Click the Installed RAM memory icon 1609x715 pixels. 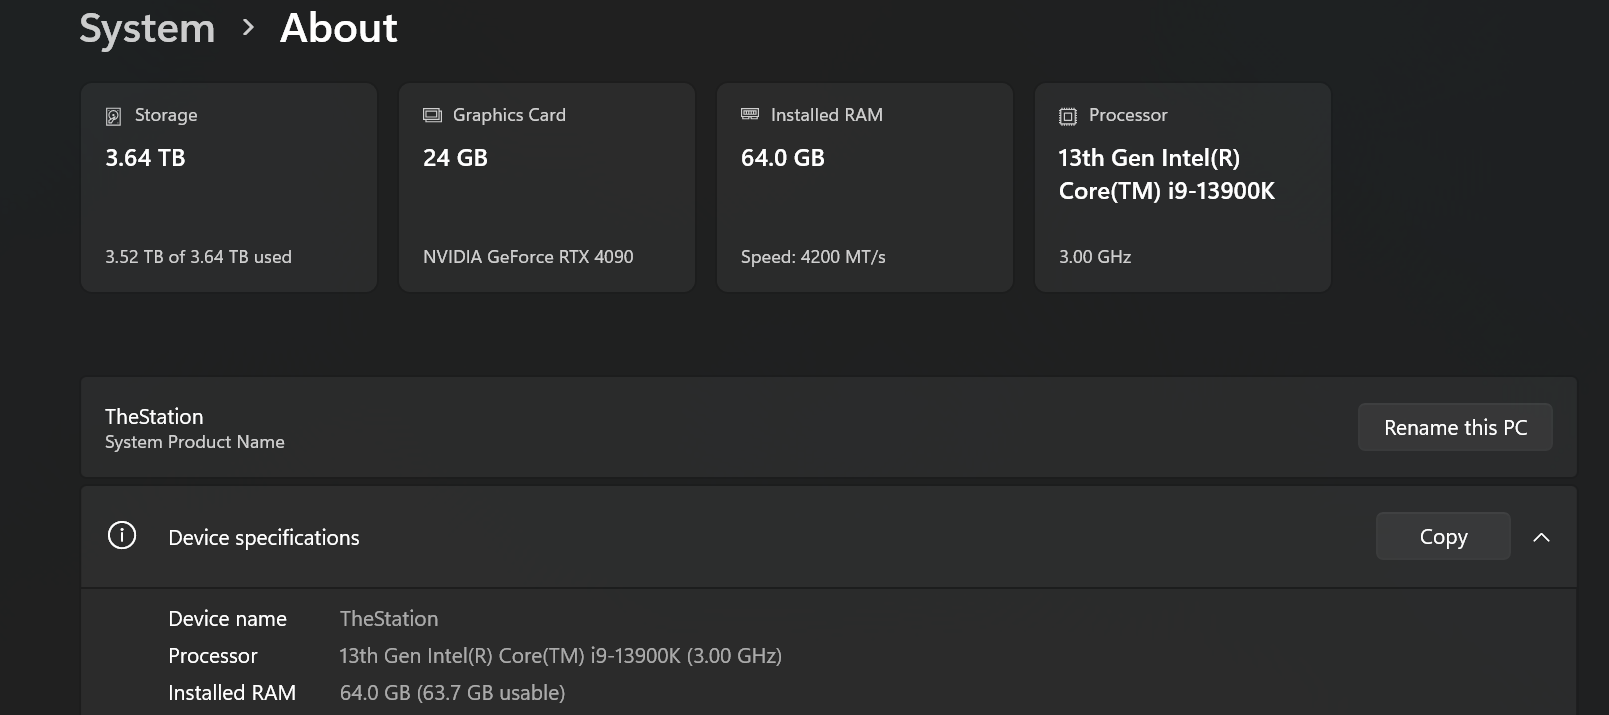750,114
